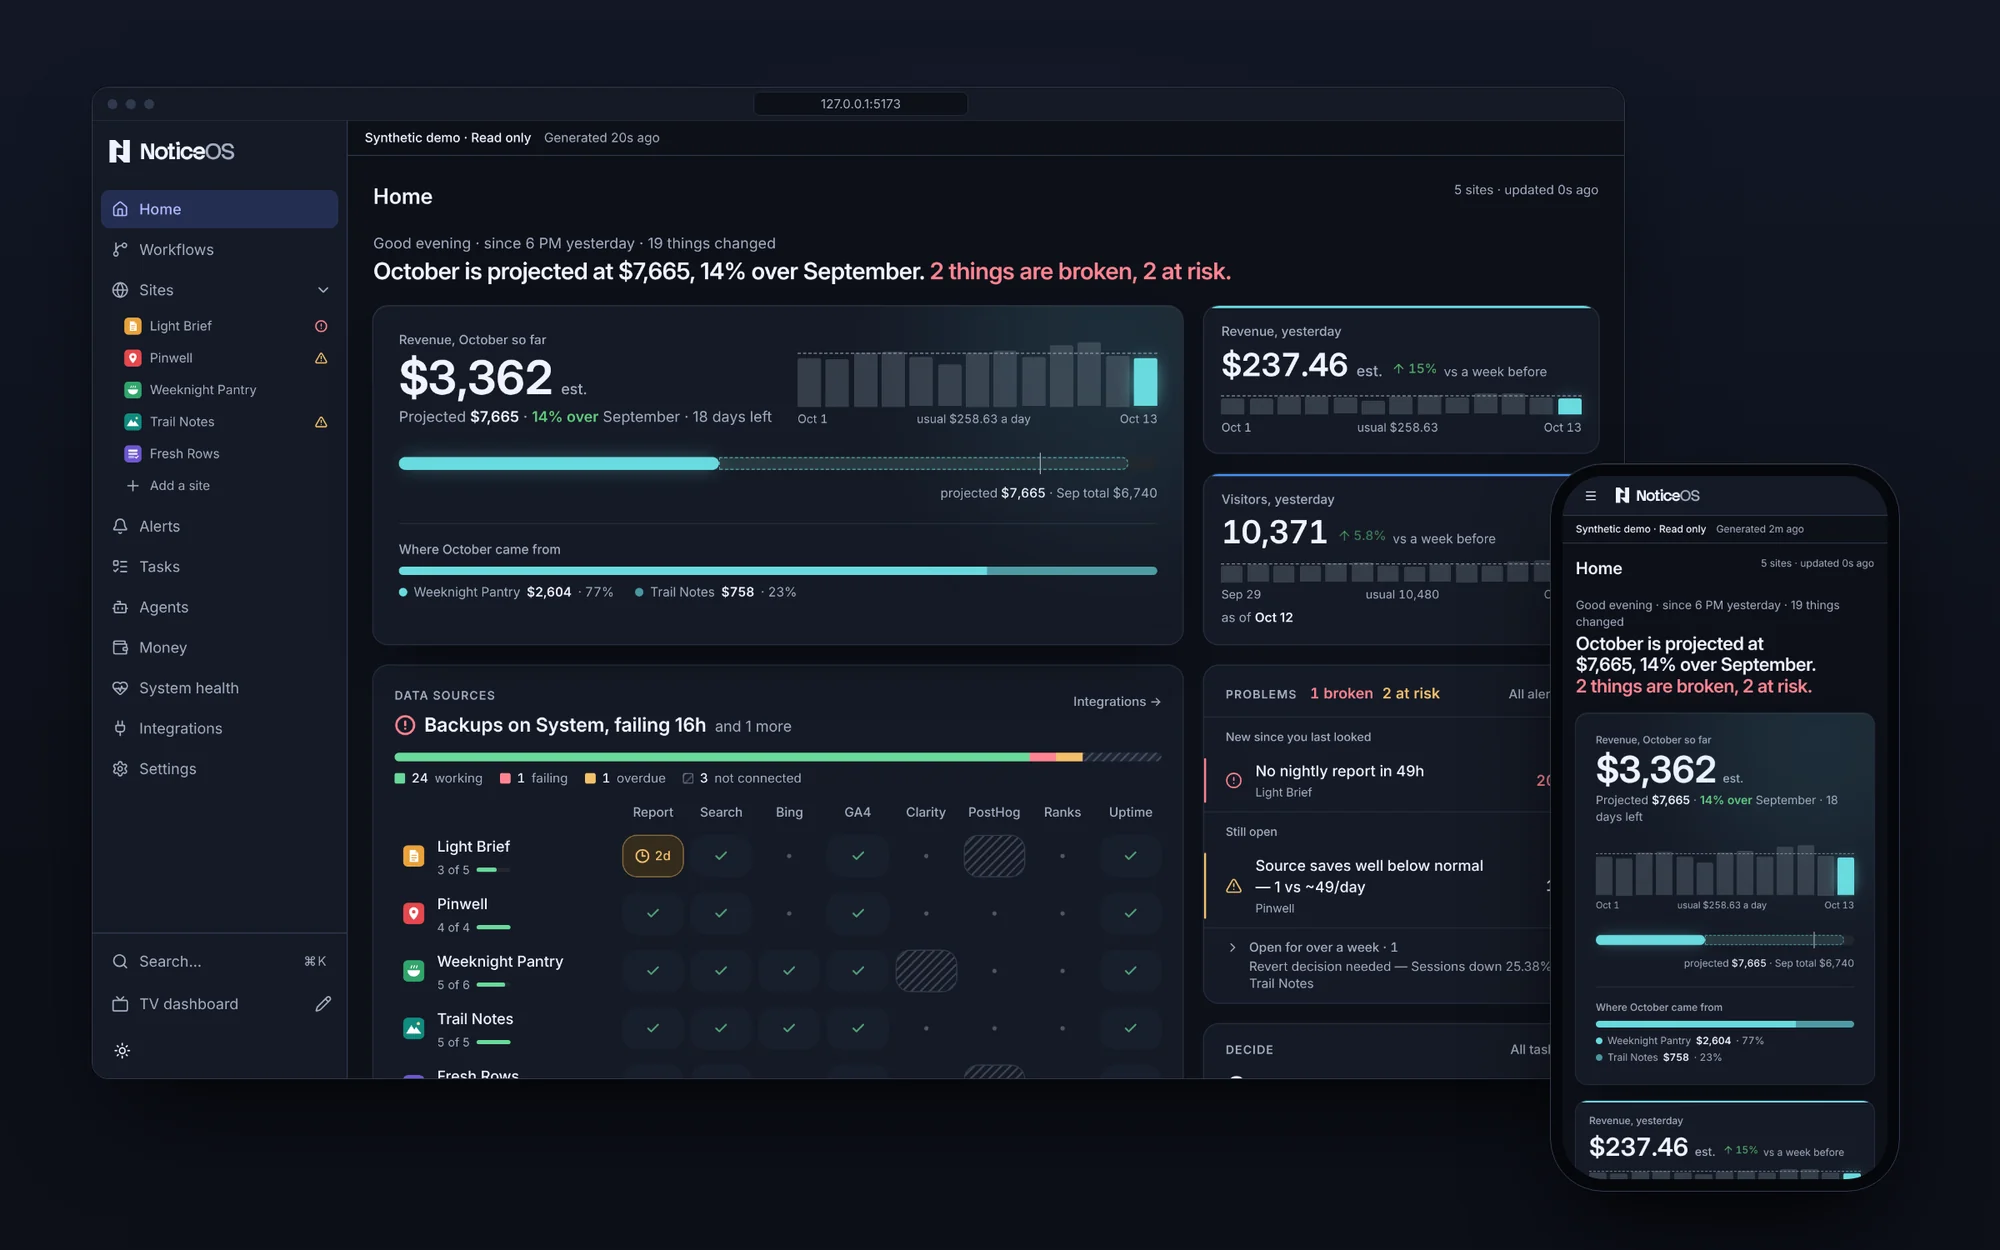The height and width of the screenshot is (1250, 2000).
Task: Open 'No nightly report in 49h' problem
Action: (x=1378, y=781)
